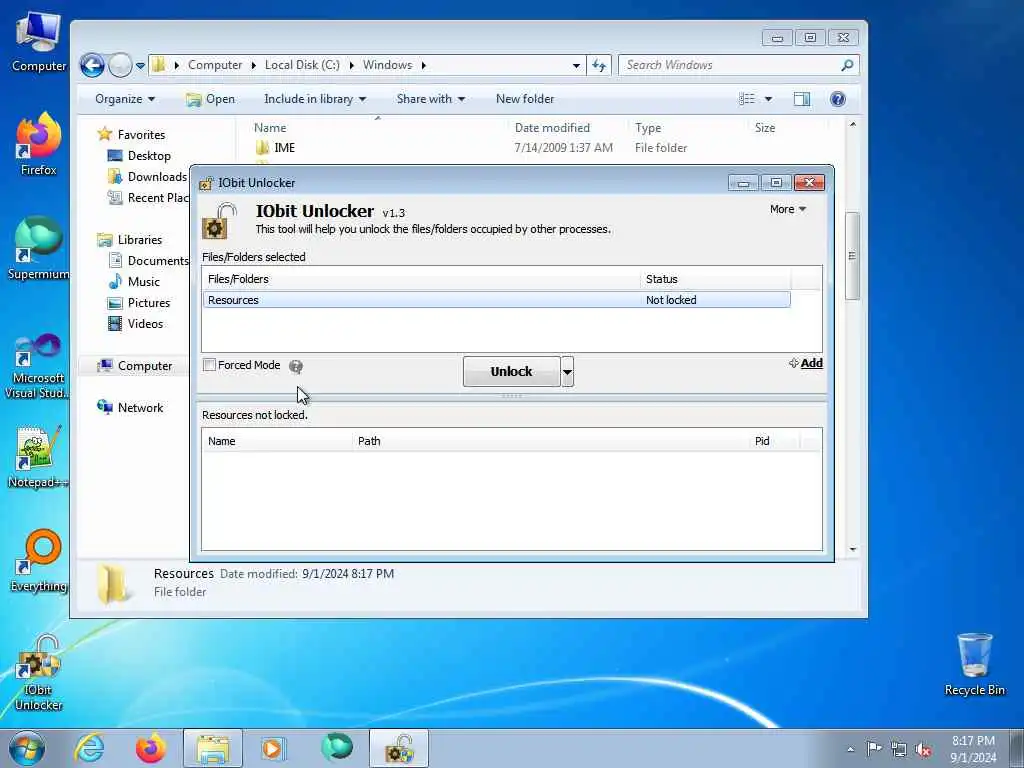Open the Windows Start menu

point(27,748)
